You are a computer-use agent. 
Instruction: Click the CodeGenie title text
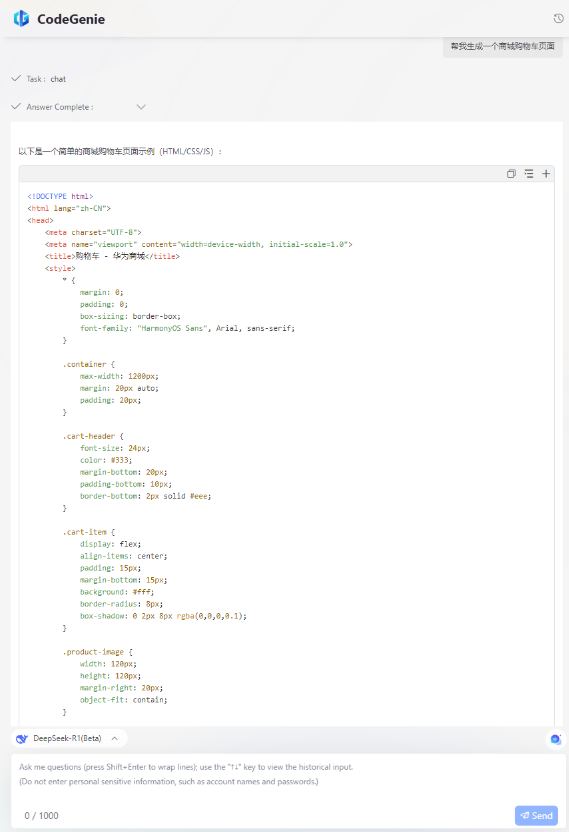click(x=71, y=19)
